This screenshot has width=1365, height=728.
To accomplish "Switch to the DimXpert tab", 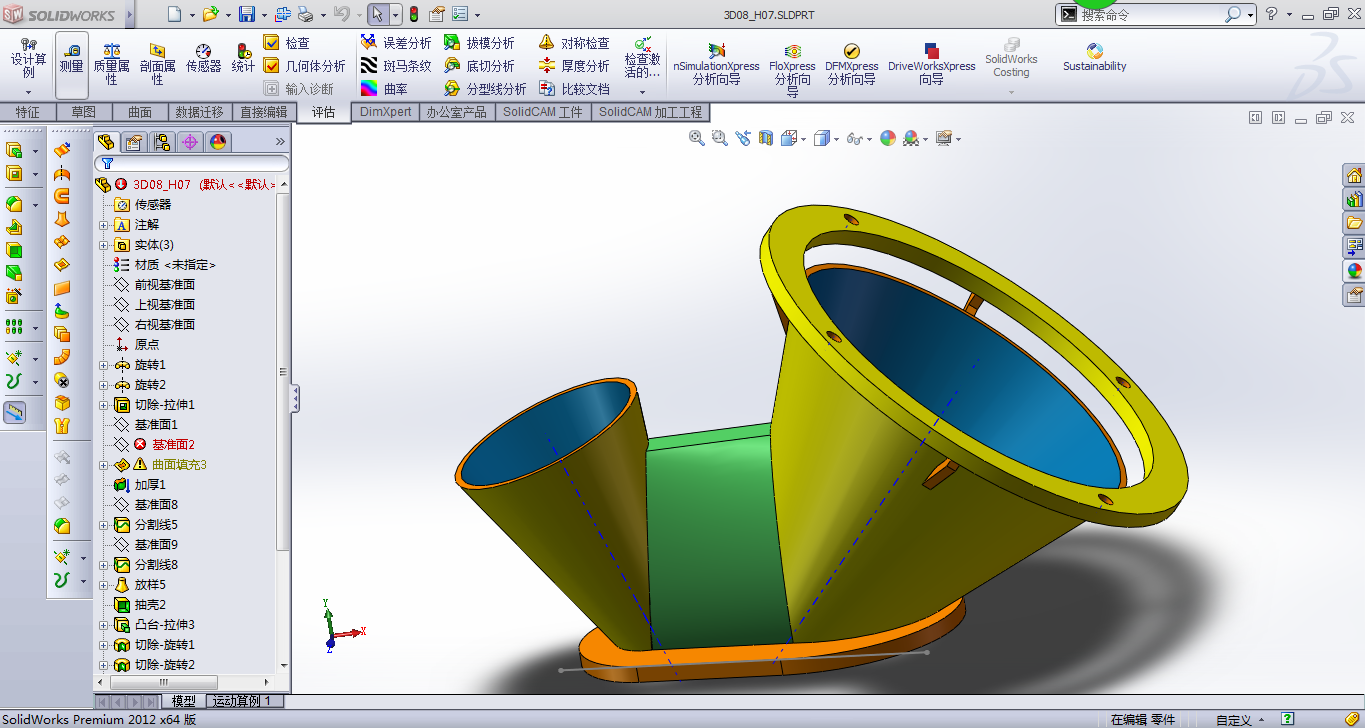I will (385, 112).
